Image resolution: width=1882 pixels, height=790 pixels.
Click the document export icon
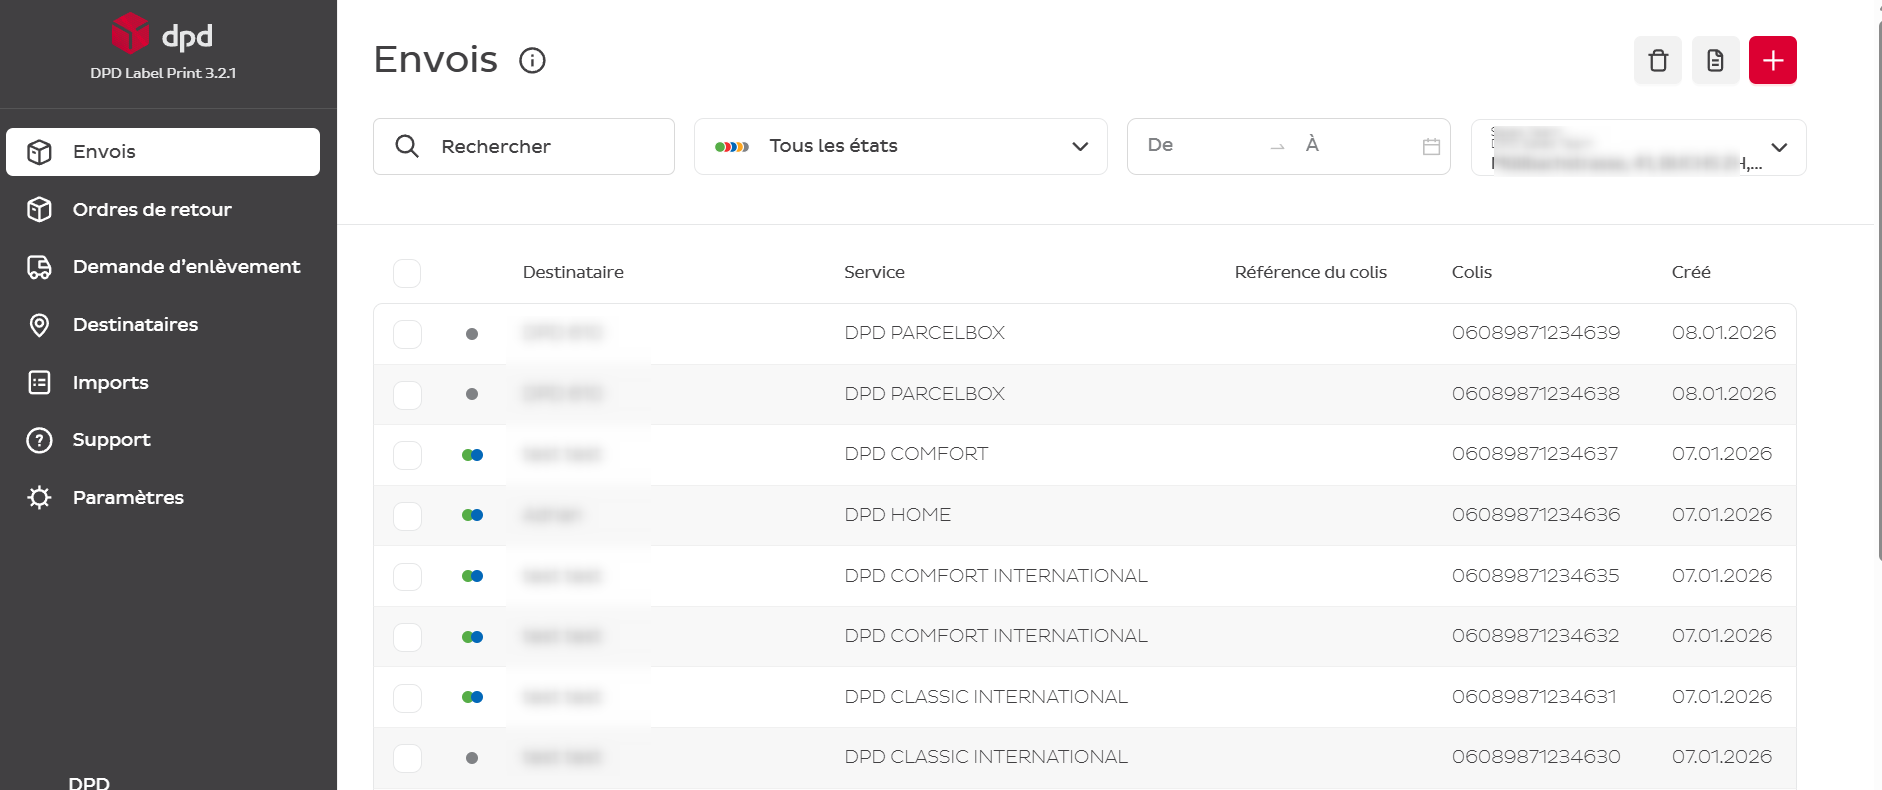[1715, 60]
